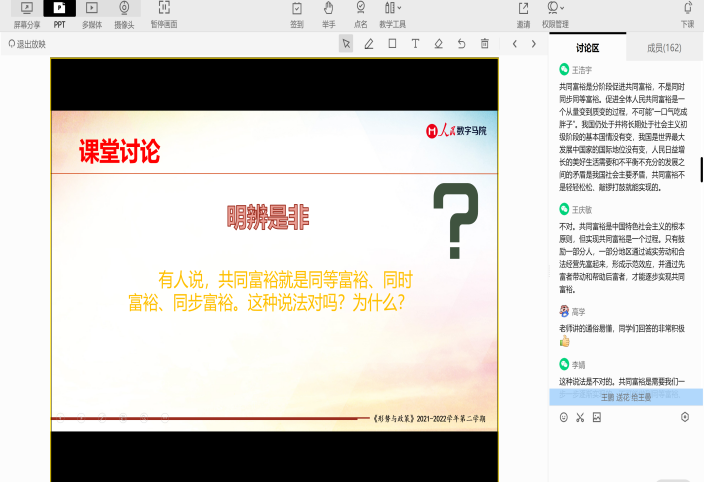Exit slideshow via 退出放映
Image resolution: width=704 pixels, height=482 pixels.
(27, 44)
